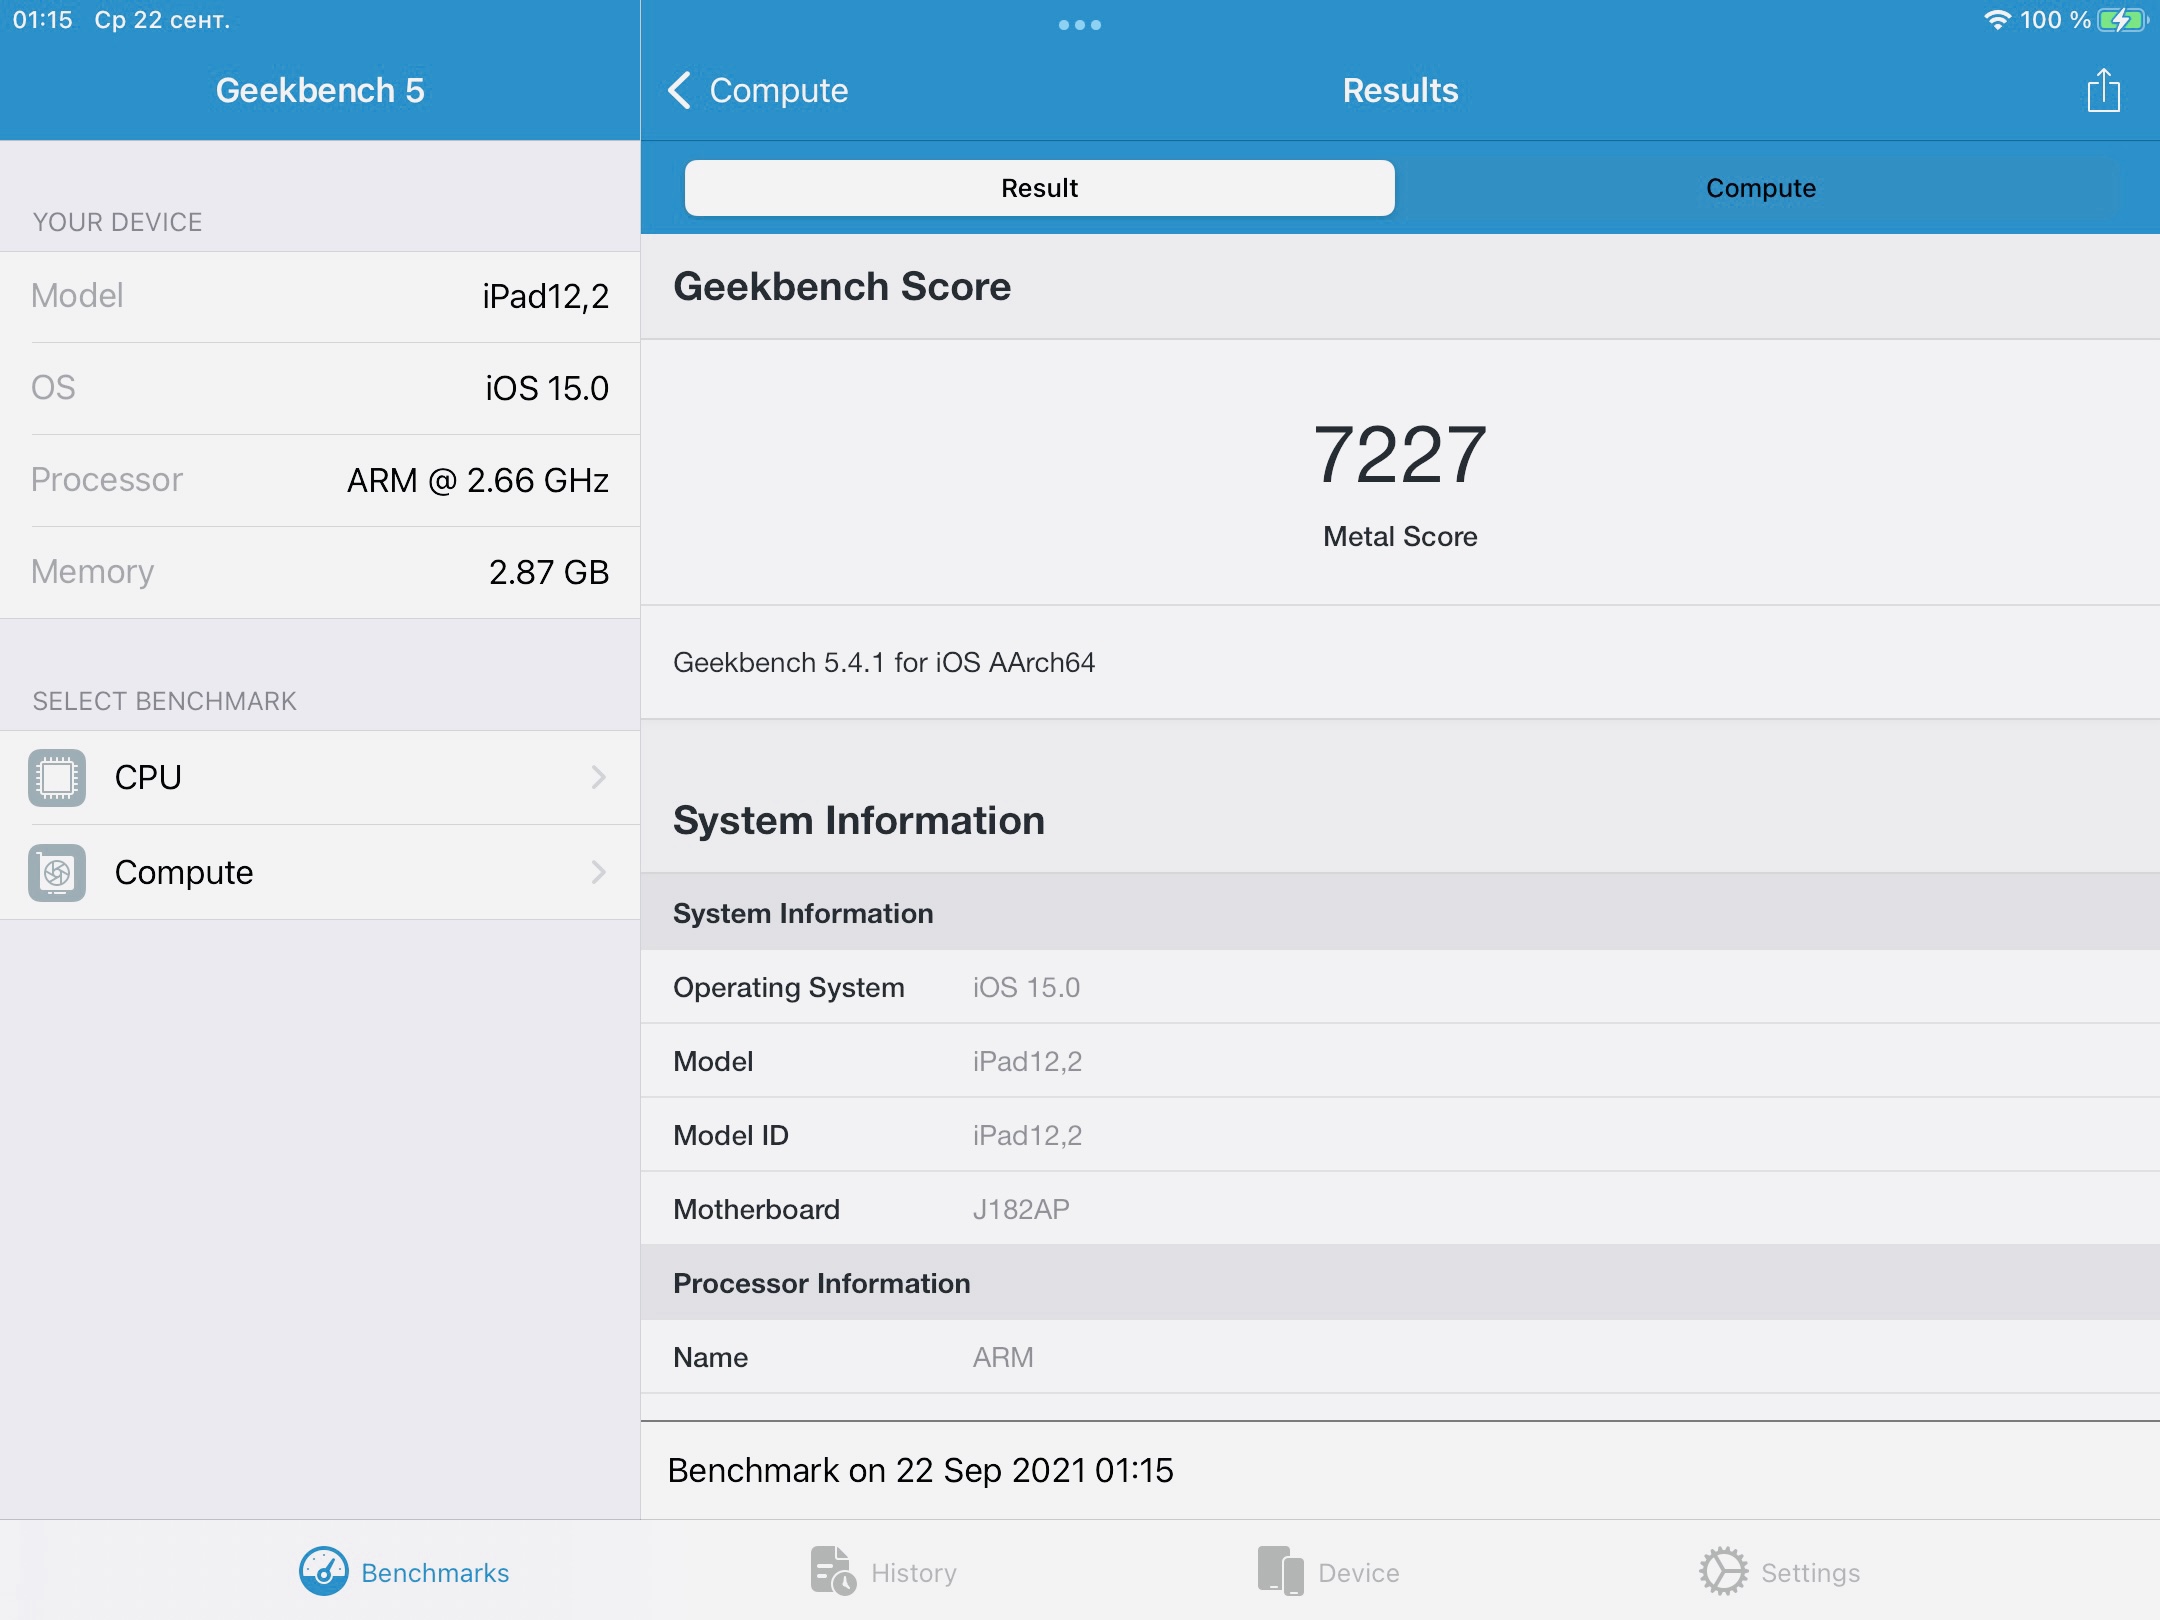Switch to the Result segment

click(x=1040, y=188)
